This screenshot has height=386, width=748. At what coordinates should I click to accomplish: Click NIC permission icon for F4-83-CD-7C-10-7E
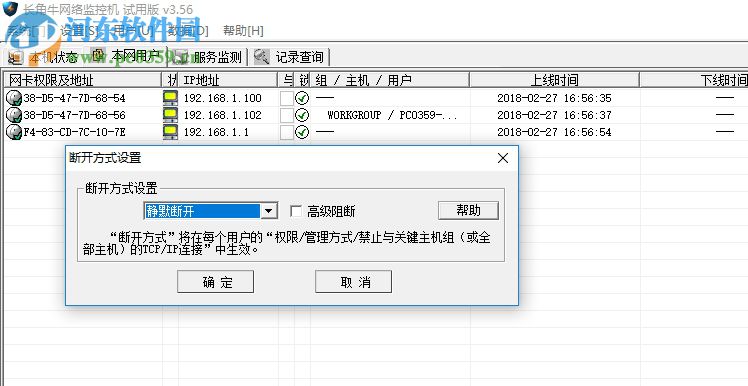coord(14,132)
